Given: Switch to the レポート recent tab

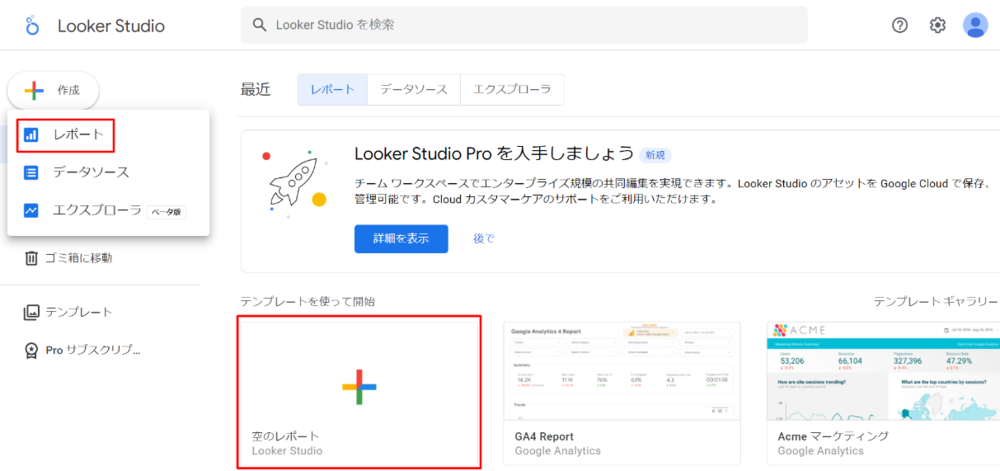Looking at the screenshot, I should click(x=332, y=90).
